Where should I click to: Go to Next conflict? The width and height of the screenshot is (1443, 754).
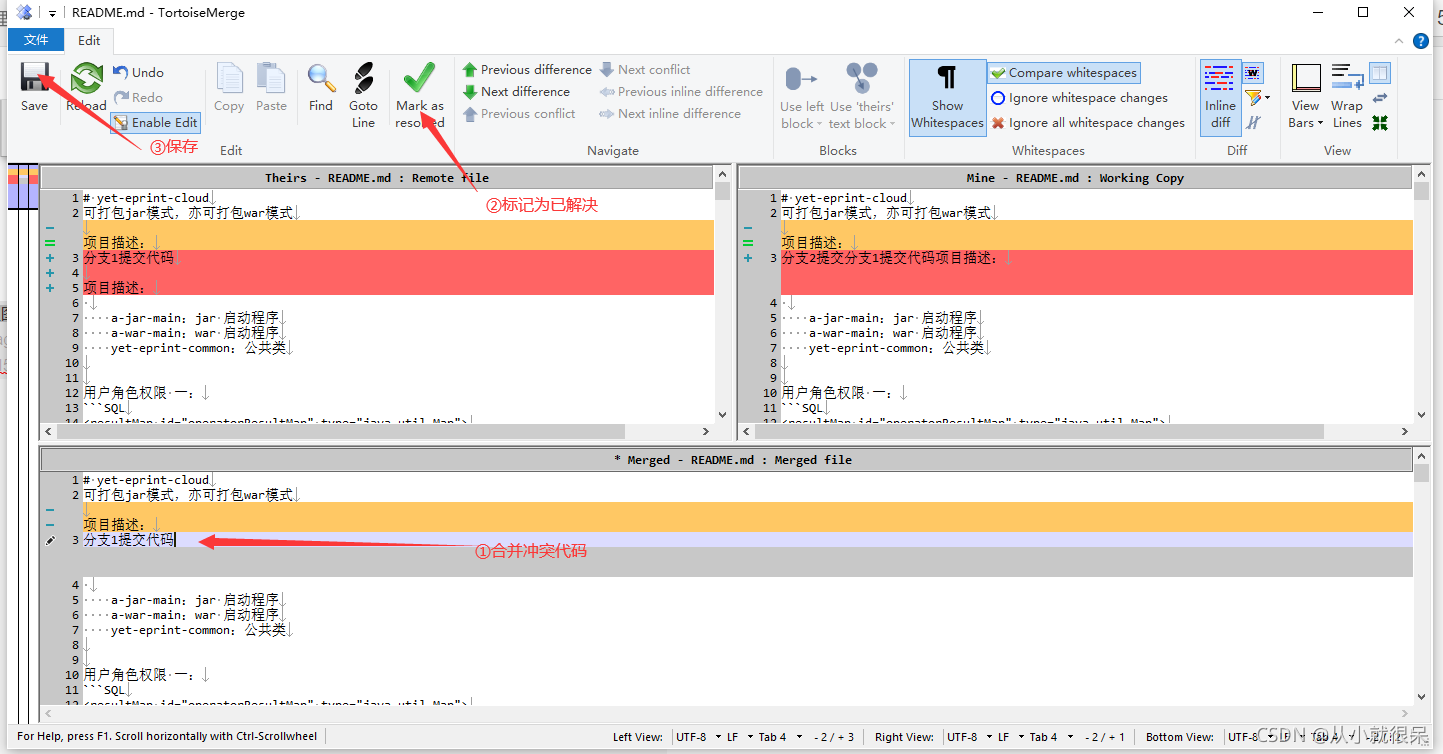pyautogui.click(x=645, y=70)
